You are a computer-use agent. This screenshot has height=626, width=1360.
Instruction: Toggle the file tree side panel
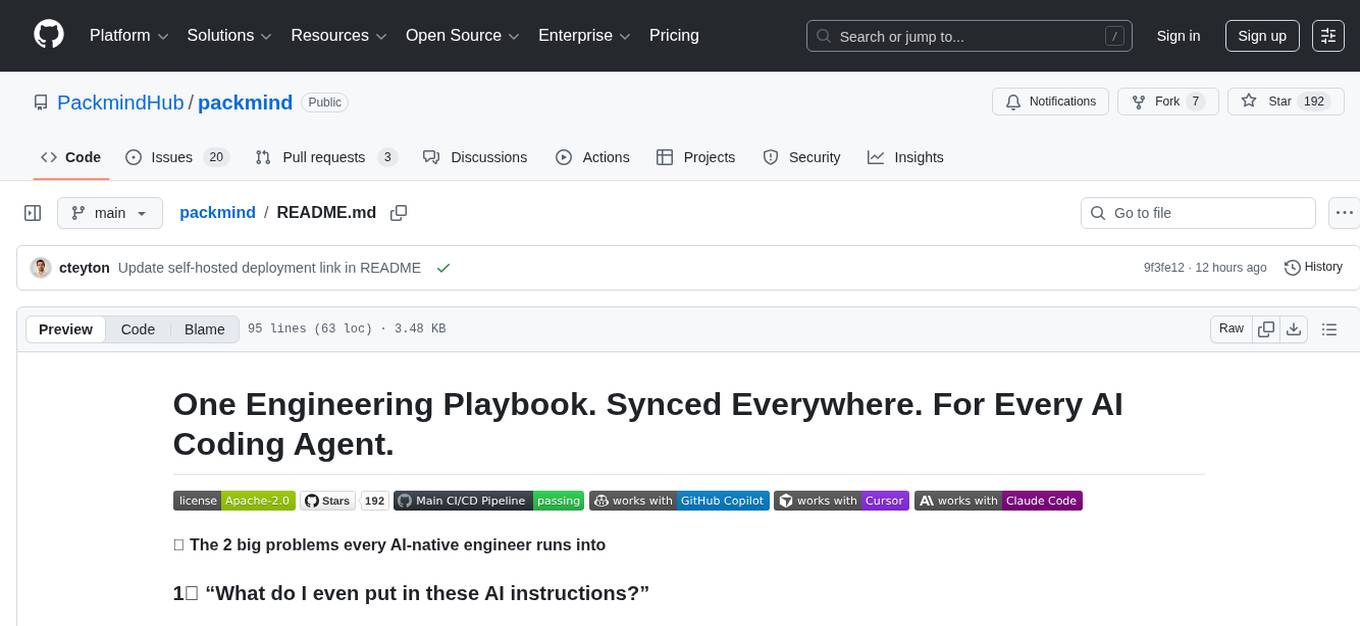(x=32, y=212)
